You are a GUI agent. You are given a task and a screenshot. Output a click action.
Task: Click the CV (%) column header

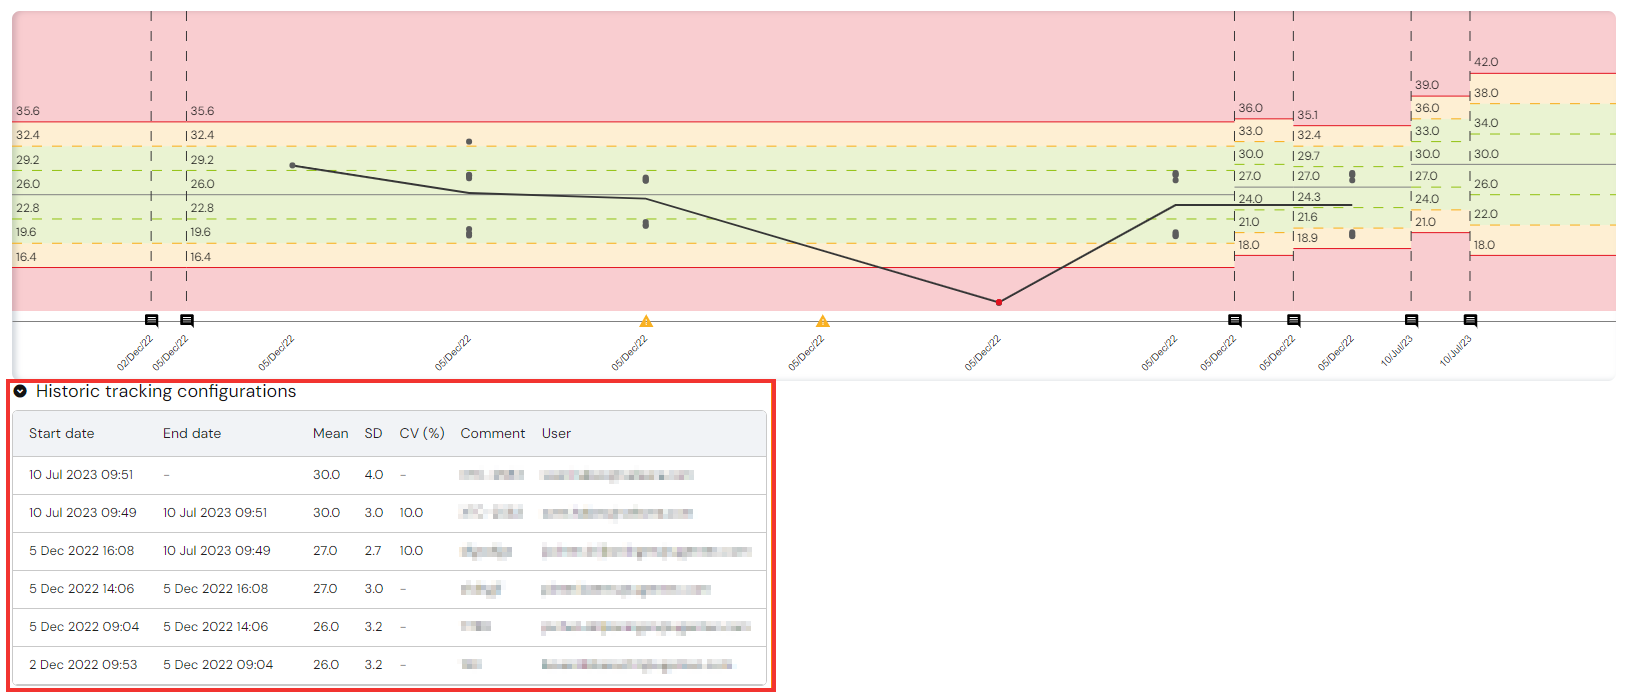(422, 434)
